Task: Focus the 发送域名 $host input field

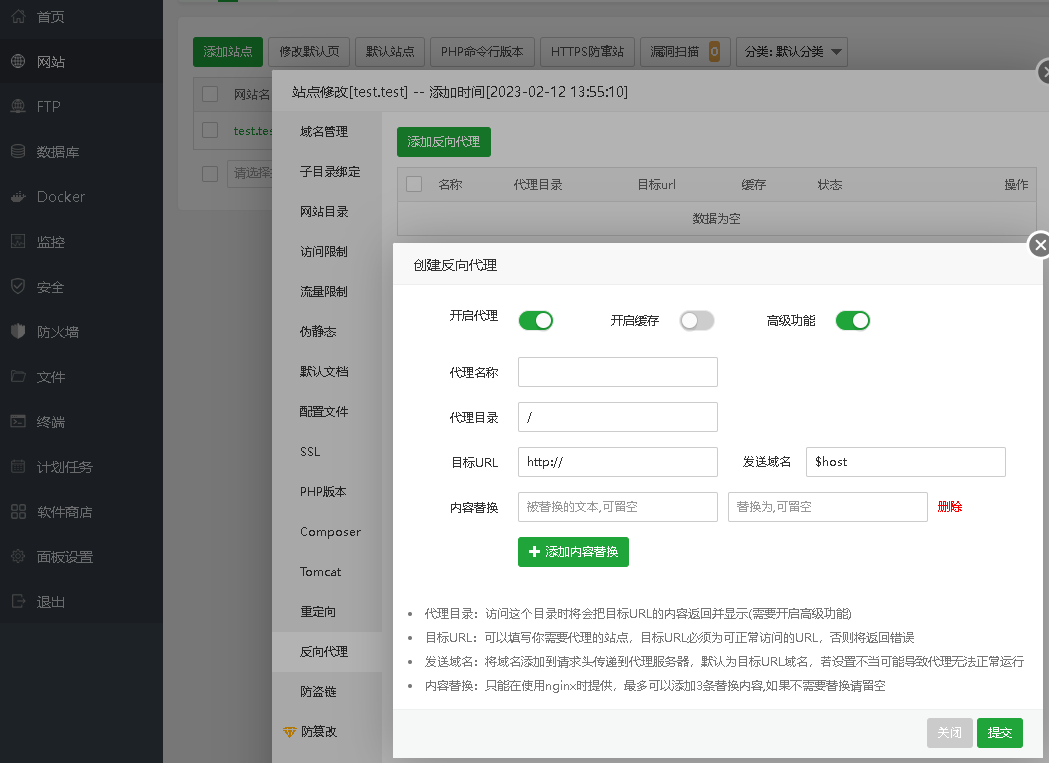Action: point(906,462)
